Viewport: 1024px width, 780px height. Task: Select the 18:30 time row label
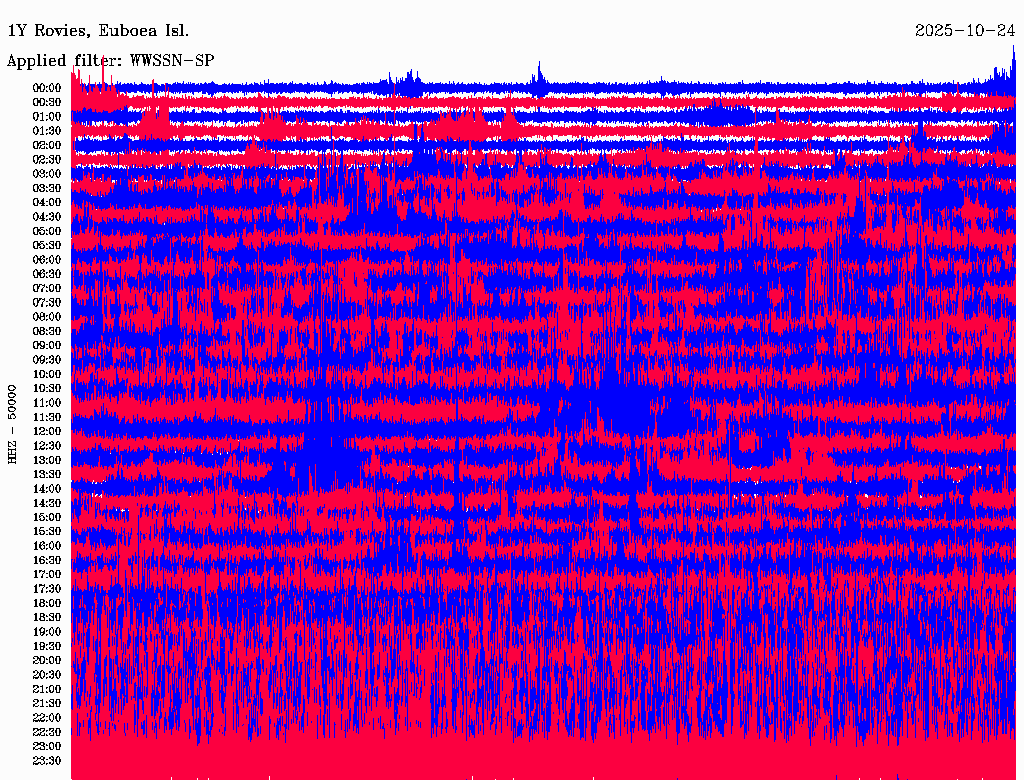(47, 618)
